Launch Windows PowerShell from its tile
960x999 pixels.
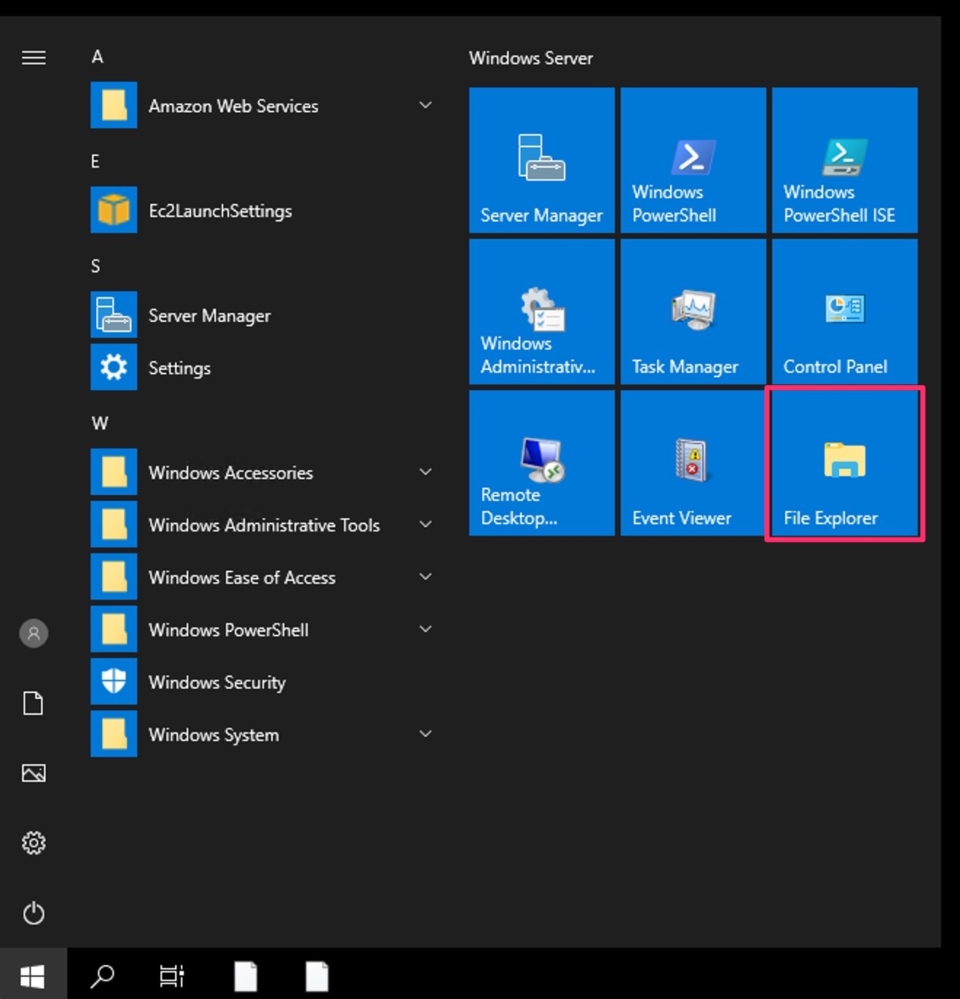pos(693,160)
